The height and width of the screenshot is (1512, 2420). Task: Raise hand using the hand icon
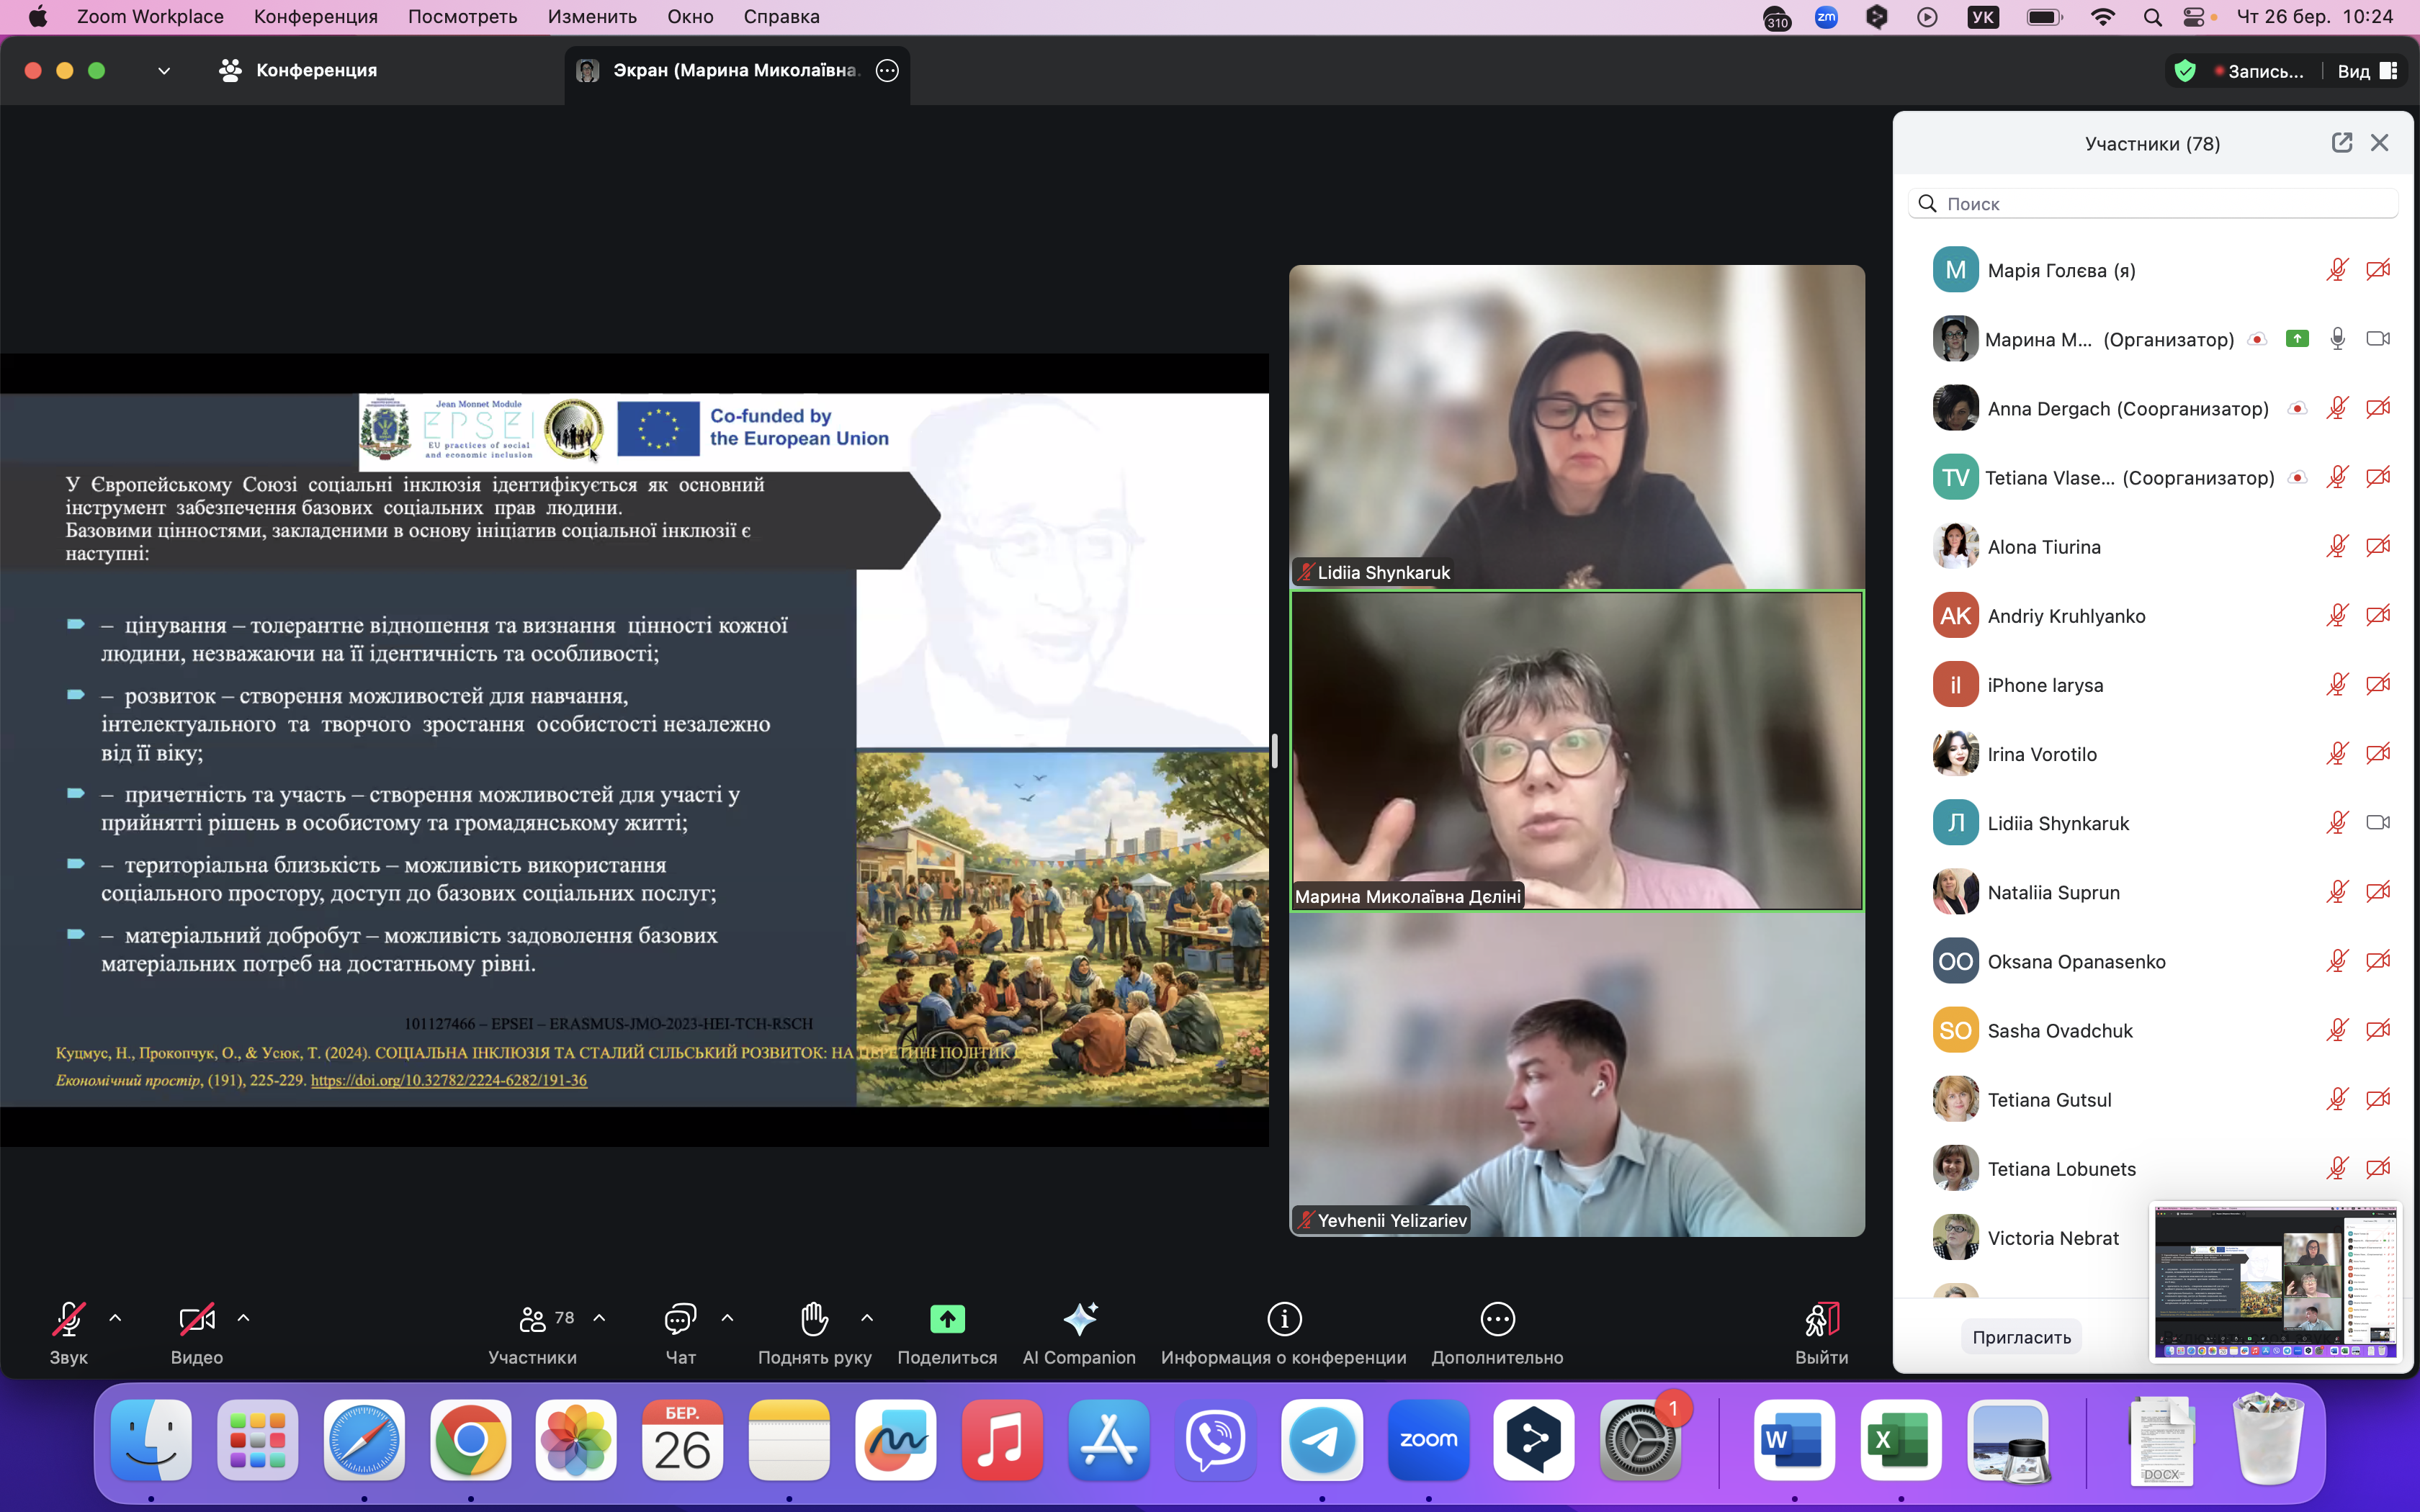click(x=814, y=1319)
